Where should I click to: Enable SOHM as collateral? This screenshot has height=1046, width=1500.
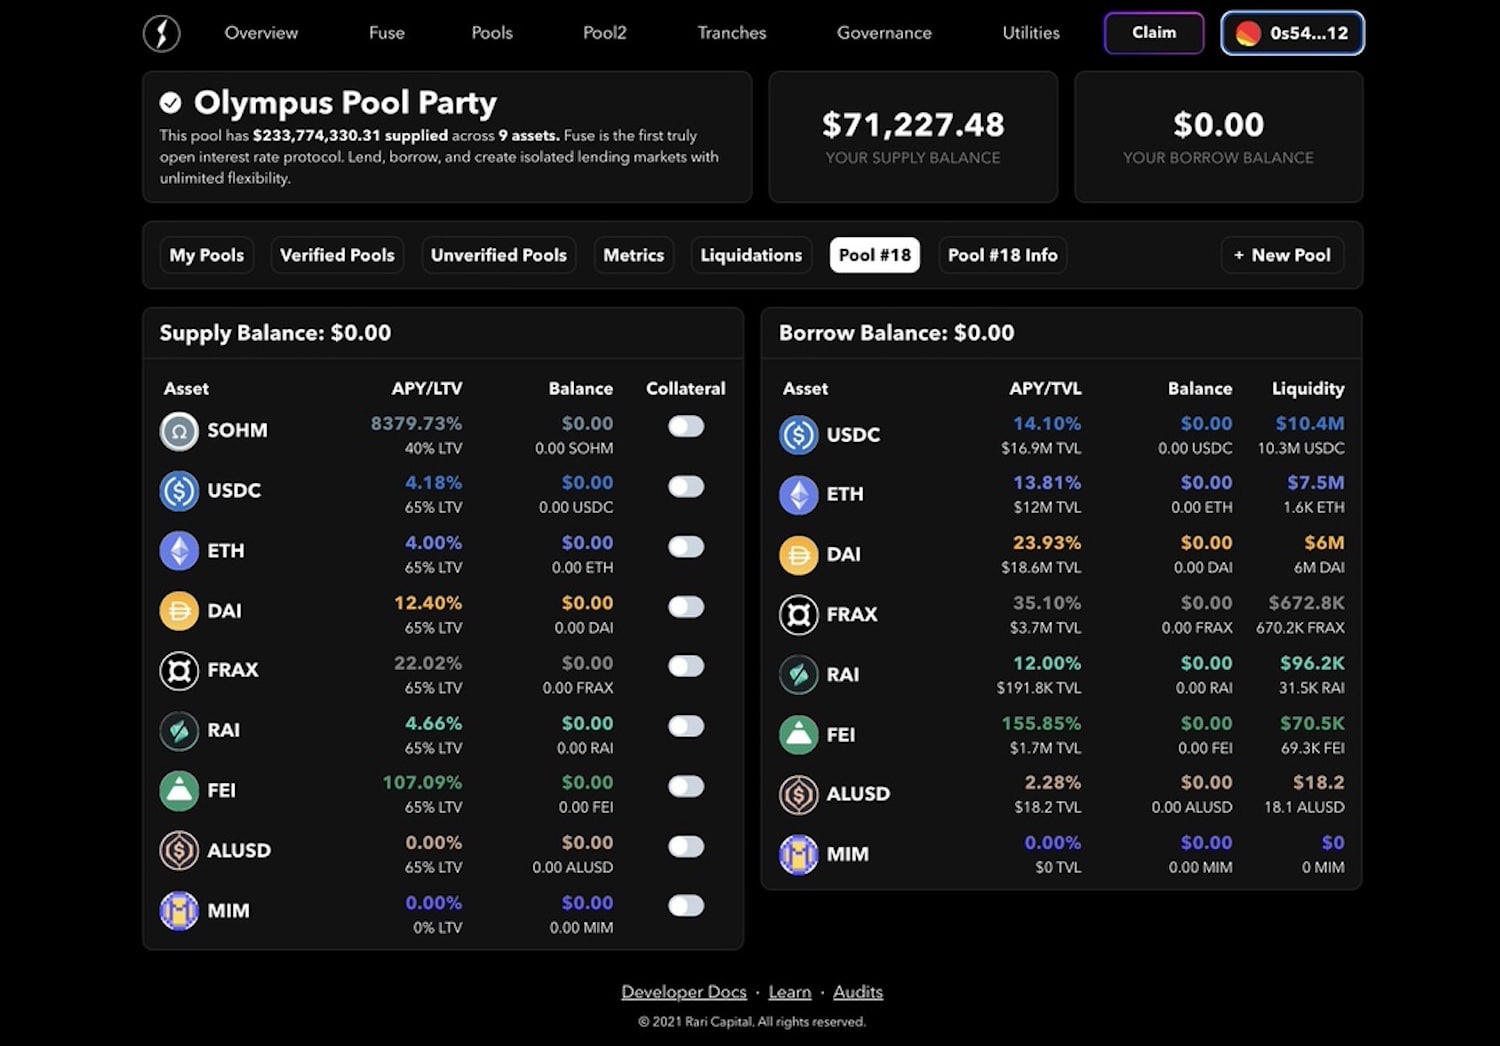(686, 426)
